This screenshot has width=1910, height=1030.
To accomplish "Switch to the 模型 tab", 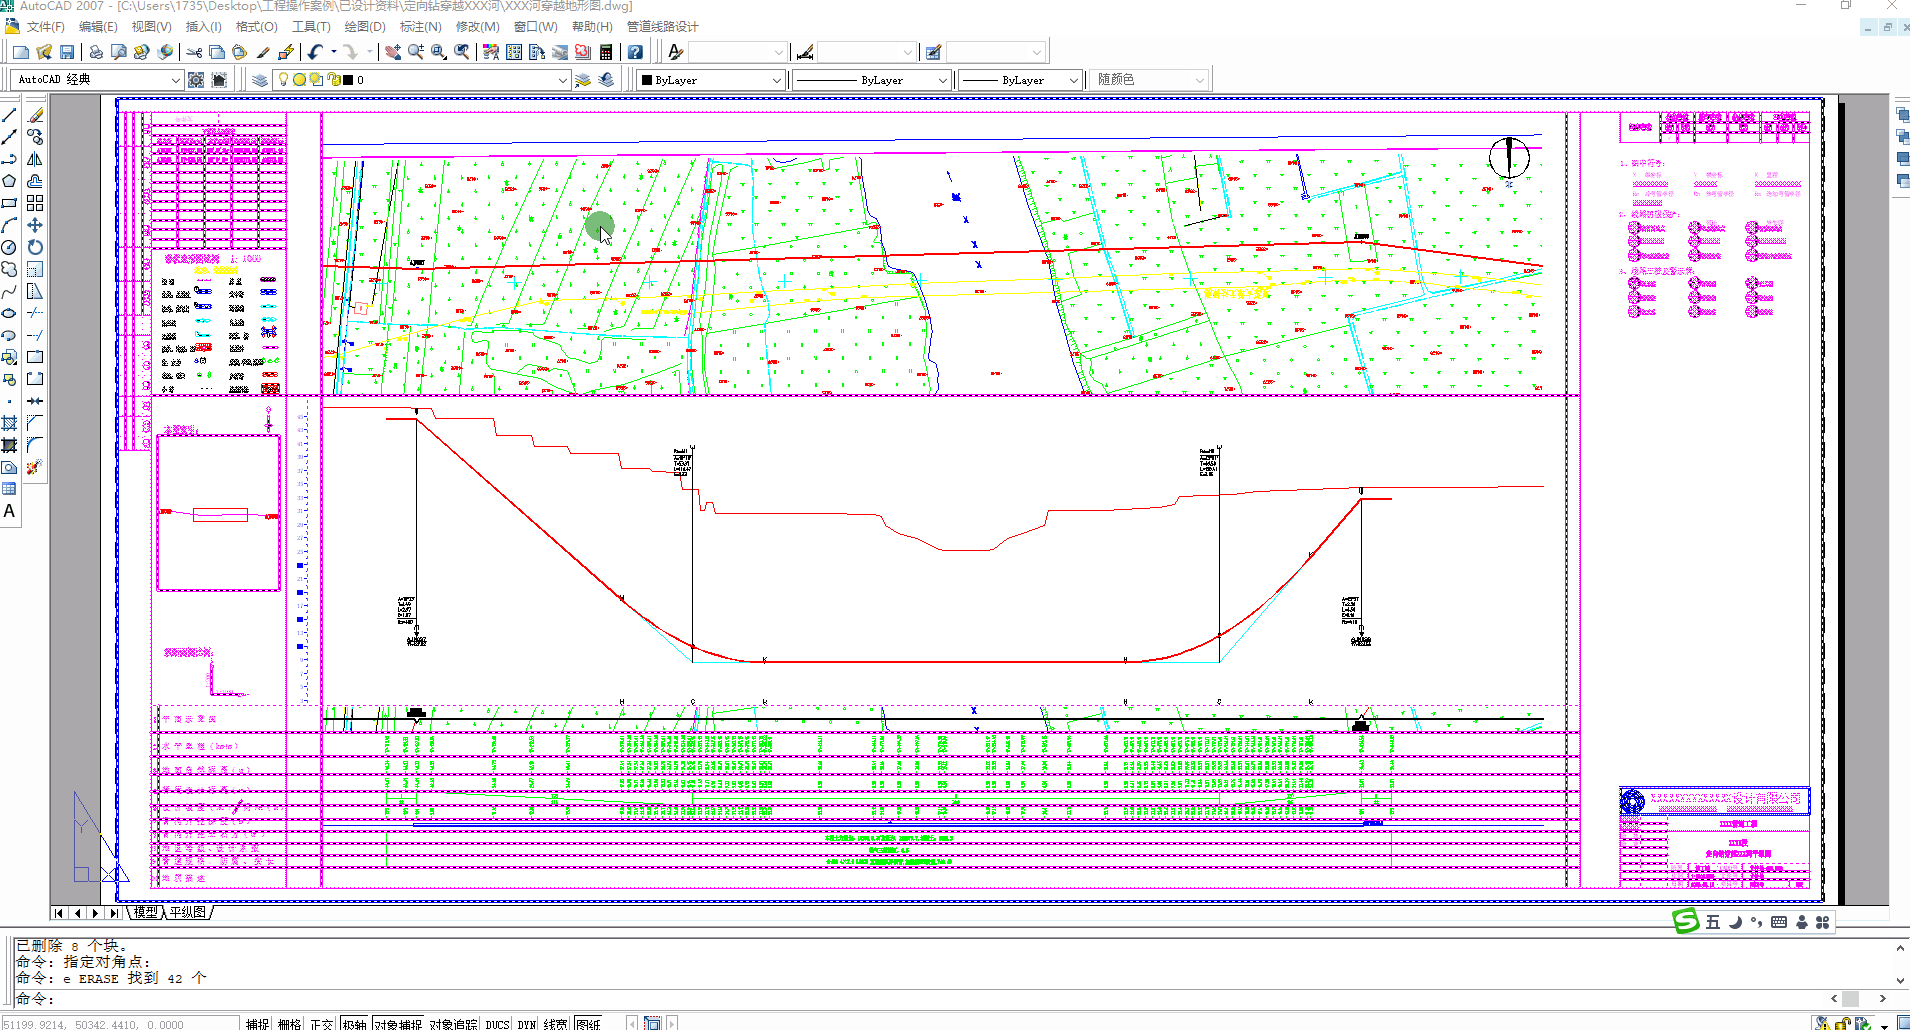I will [146, 912].
